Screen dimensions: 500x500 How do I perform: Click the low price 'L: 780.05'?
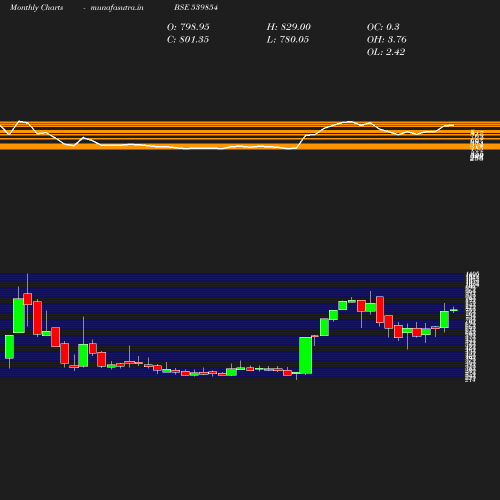coord(288,40)
